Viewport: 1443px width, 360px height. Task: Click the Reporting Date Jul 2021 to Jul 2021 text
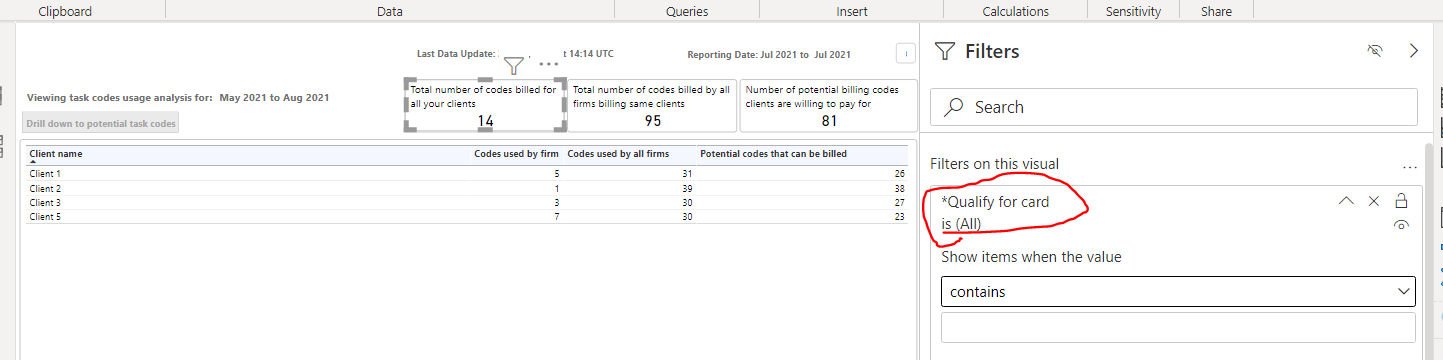pyautogui.click(x=769, y=54)
